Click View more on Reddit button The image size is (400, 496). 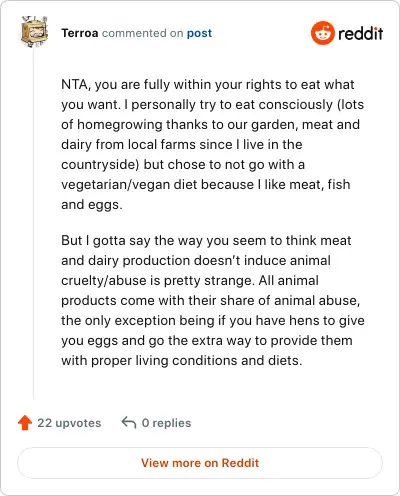200,463
